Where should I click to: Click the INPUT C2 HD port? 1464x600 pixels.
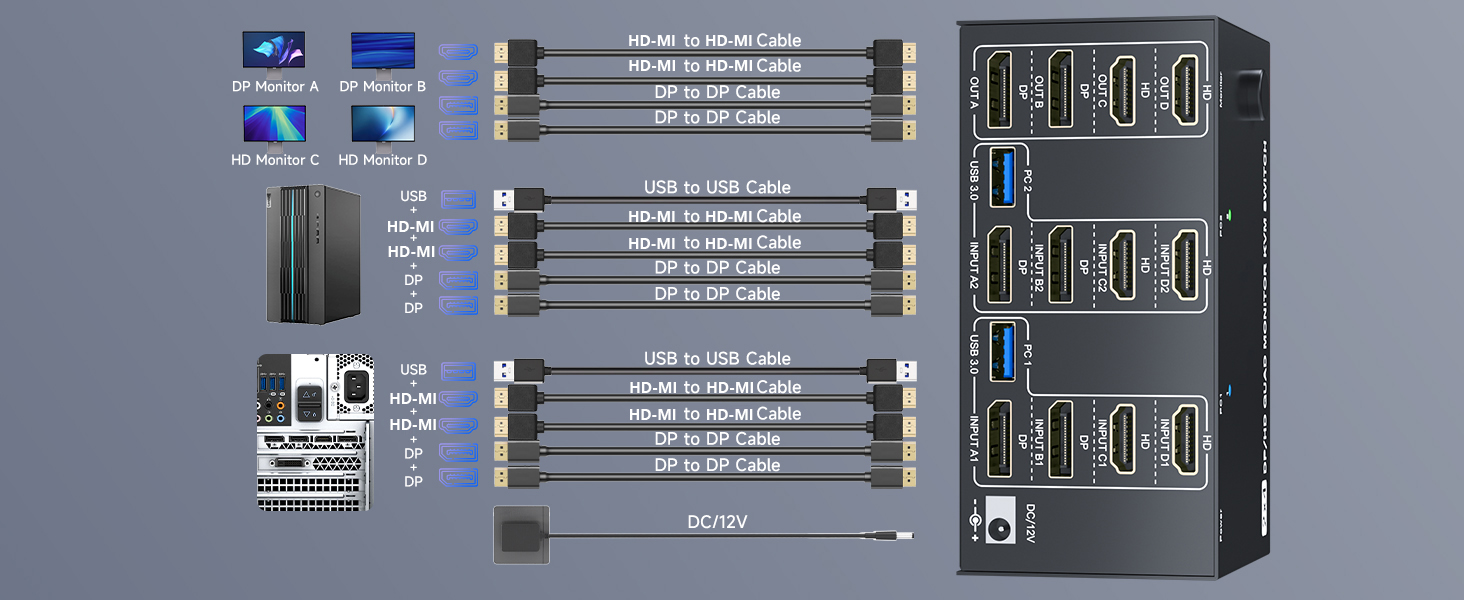(x=1123, y=264)
